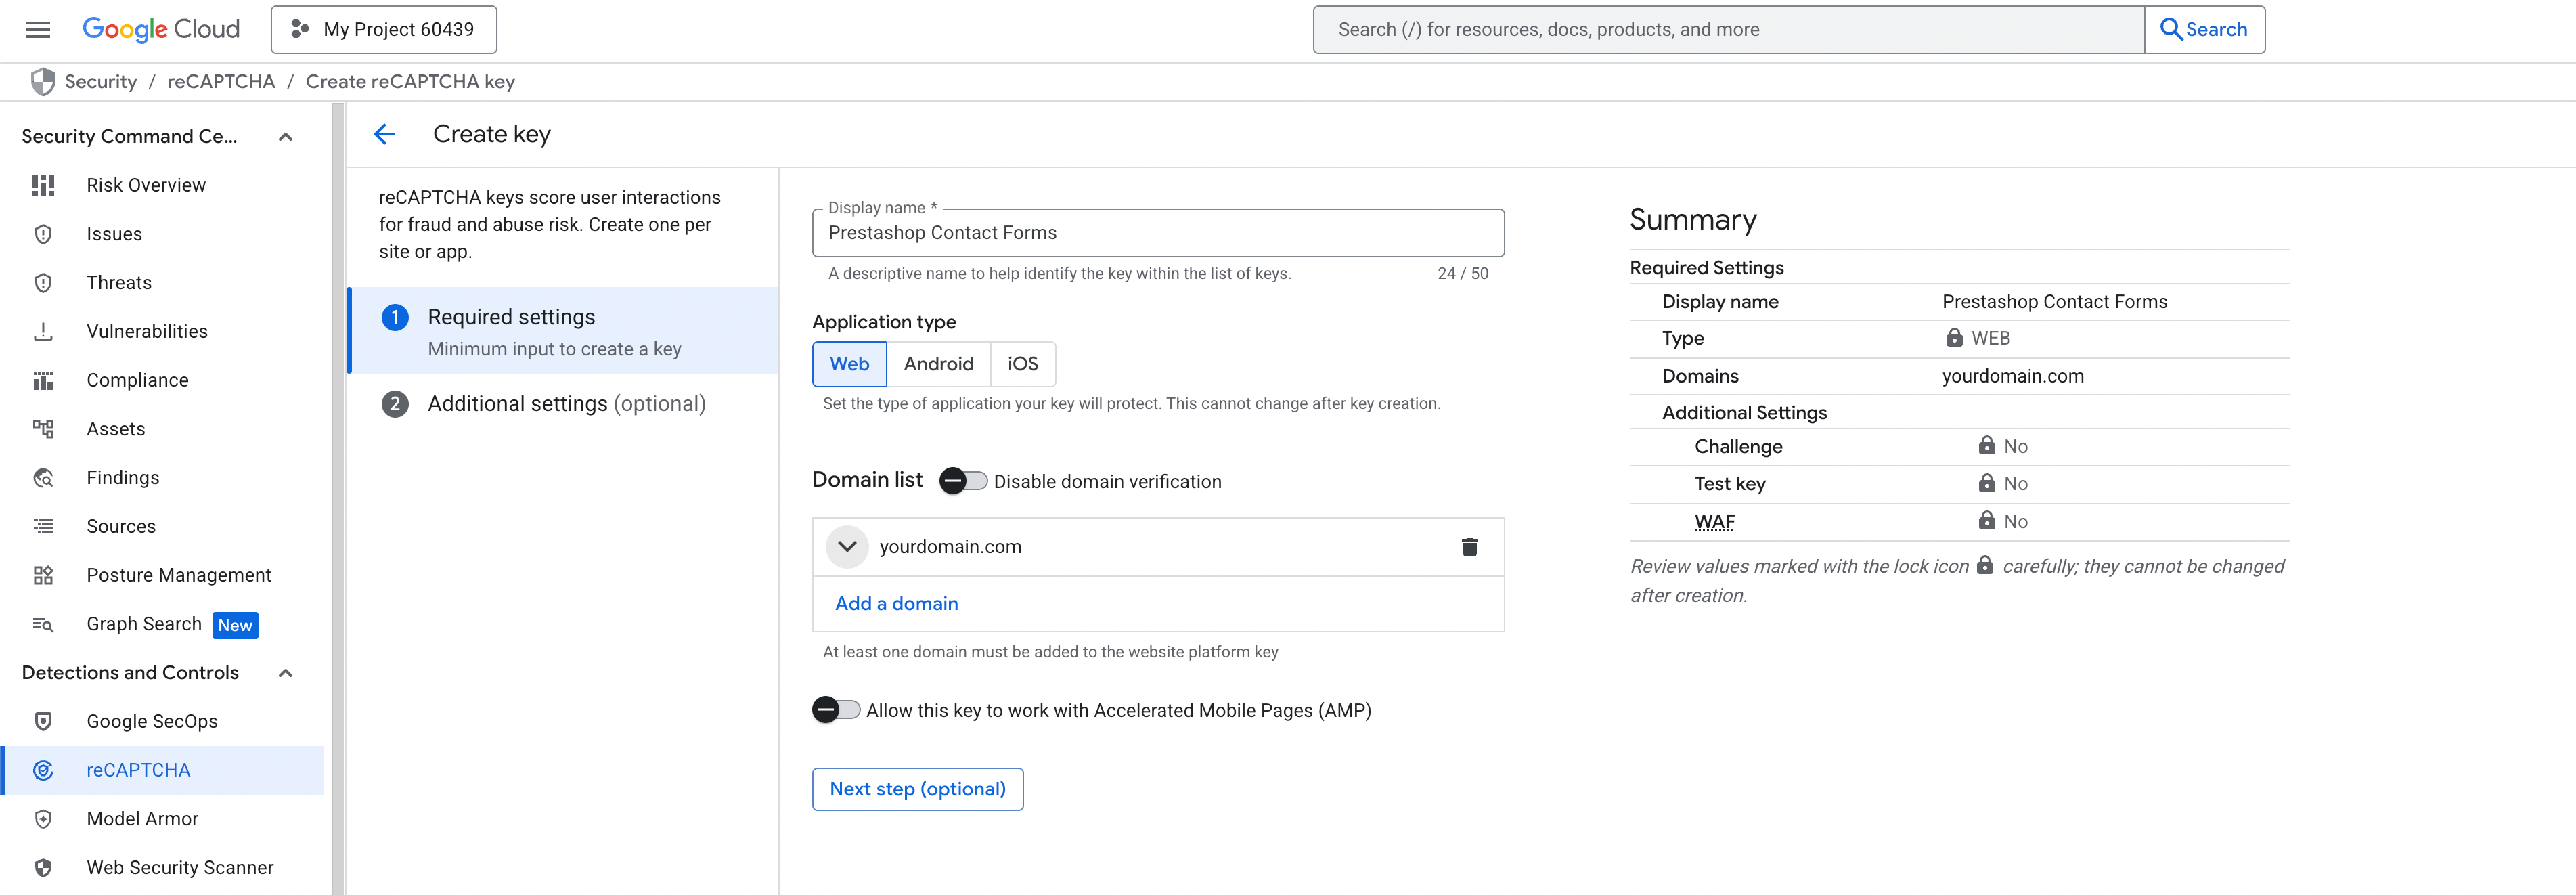The height and width of the screenshot is (895, 2576).
Task: Select the Vulnerabilities sidebar icon
Action: coord(43,331)
